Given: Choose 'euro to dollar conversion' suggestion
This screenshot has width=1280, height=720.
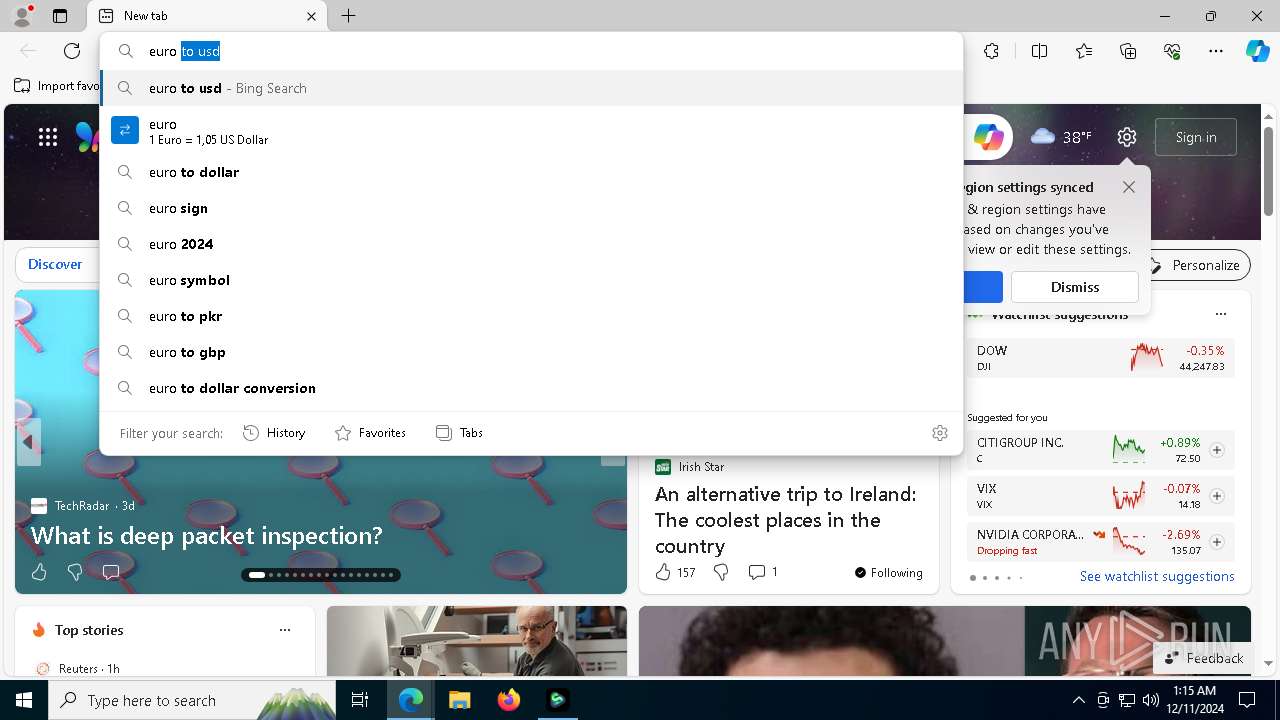Looking at the screenshot, I should [531, 388].
